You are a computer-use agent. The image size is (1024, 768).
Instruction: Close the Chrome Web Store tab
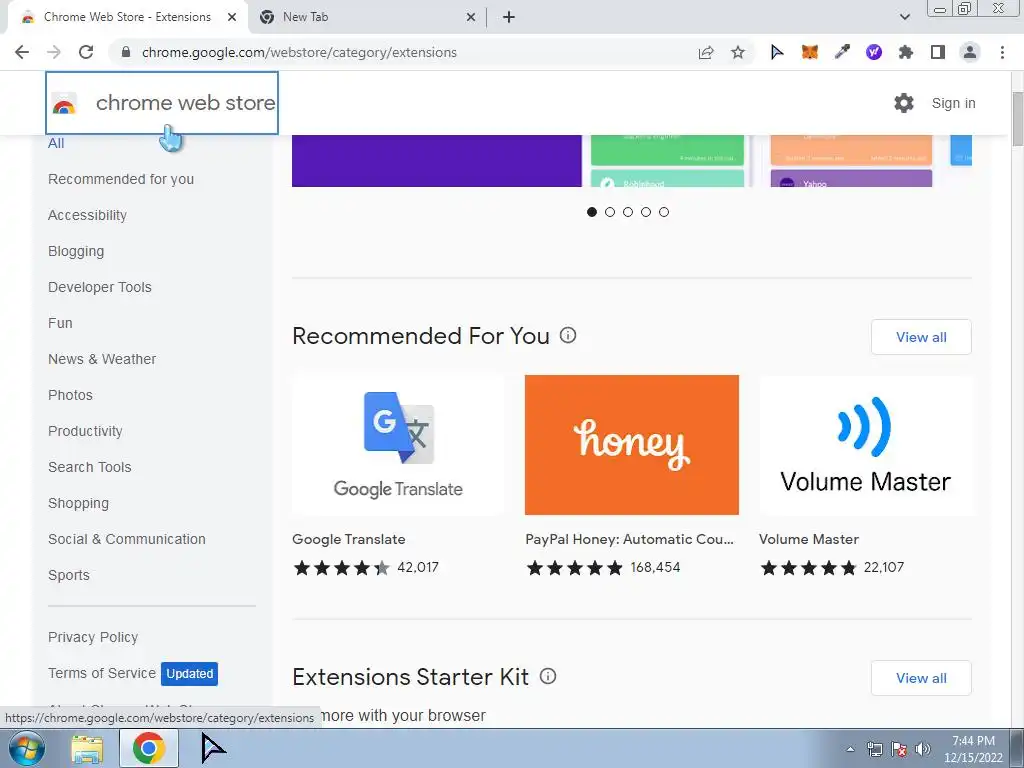tap(232, 17)
